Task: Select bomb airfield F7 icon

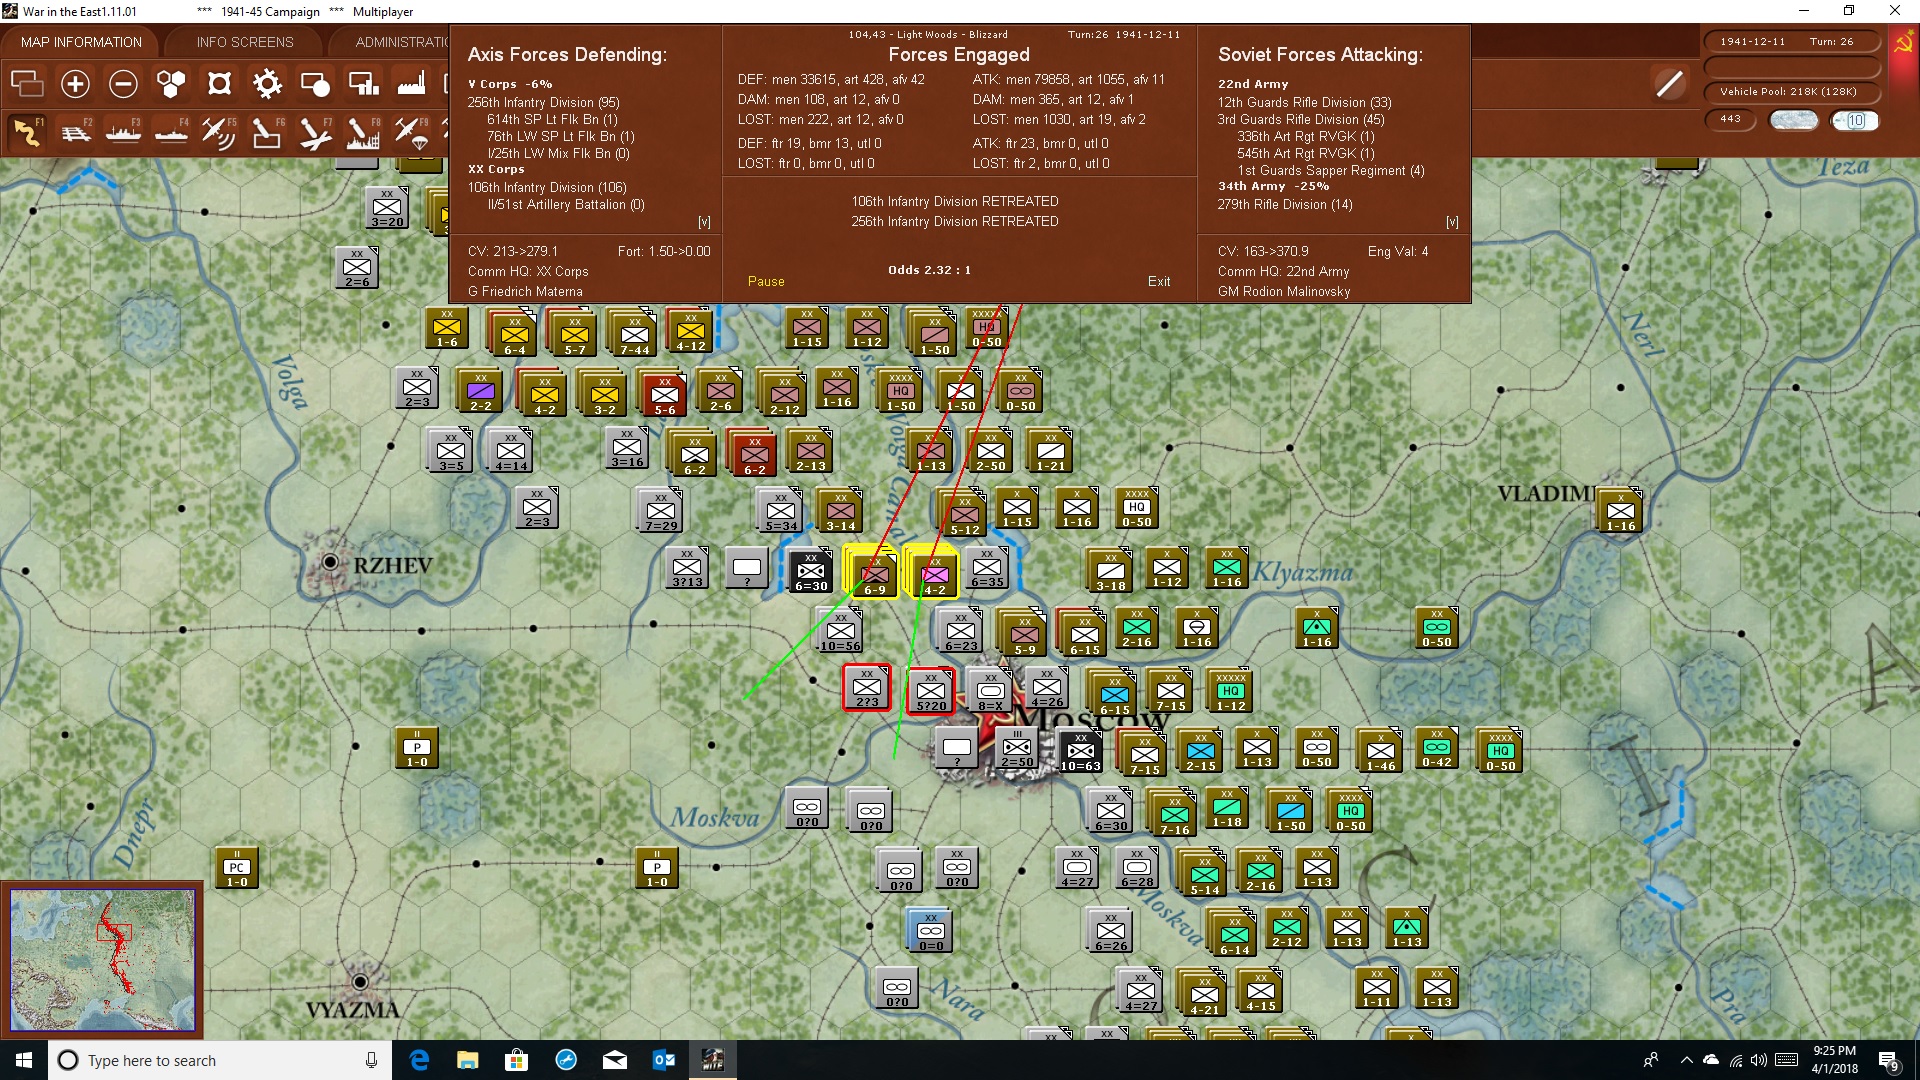Action: 315,132
